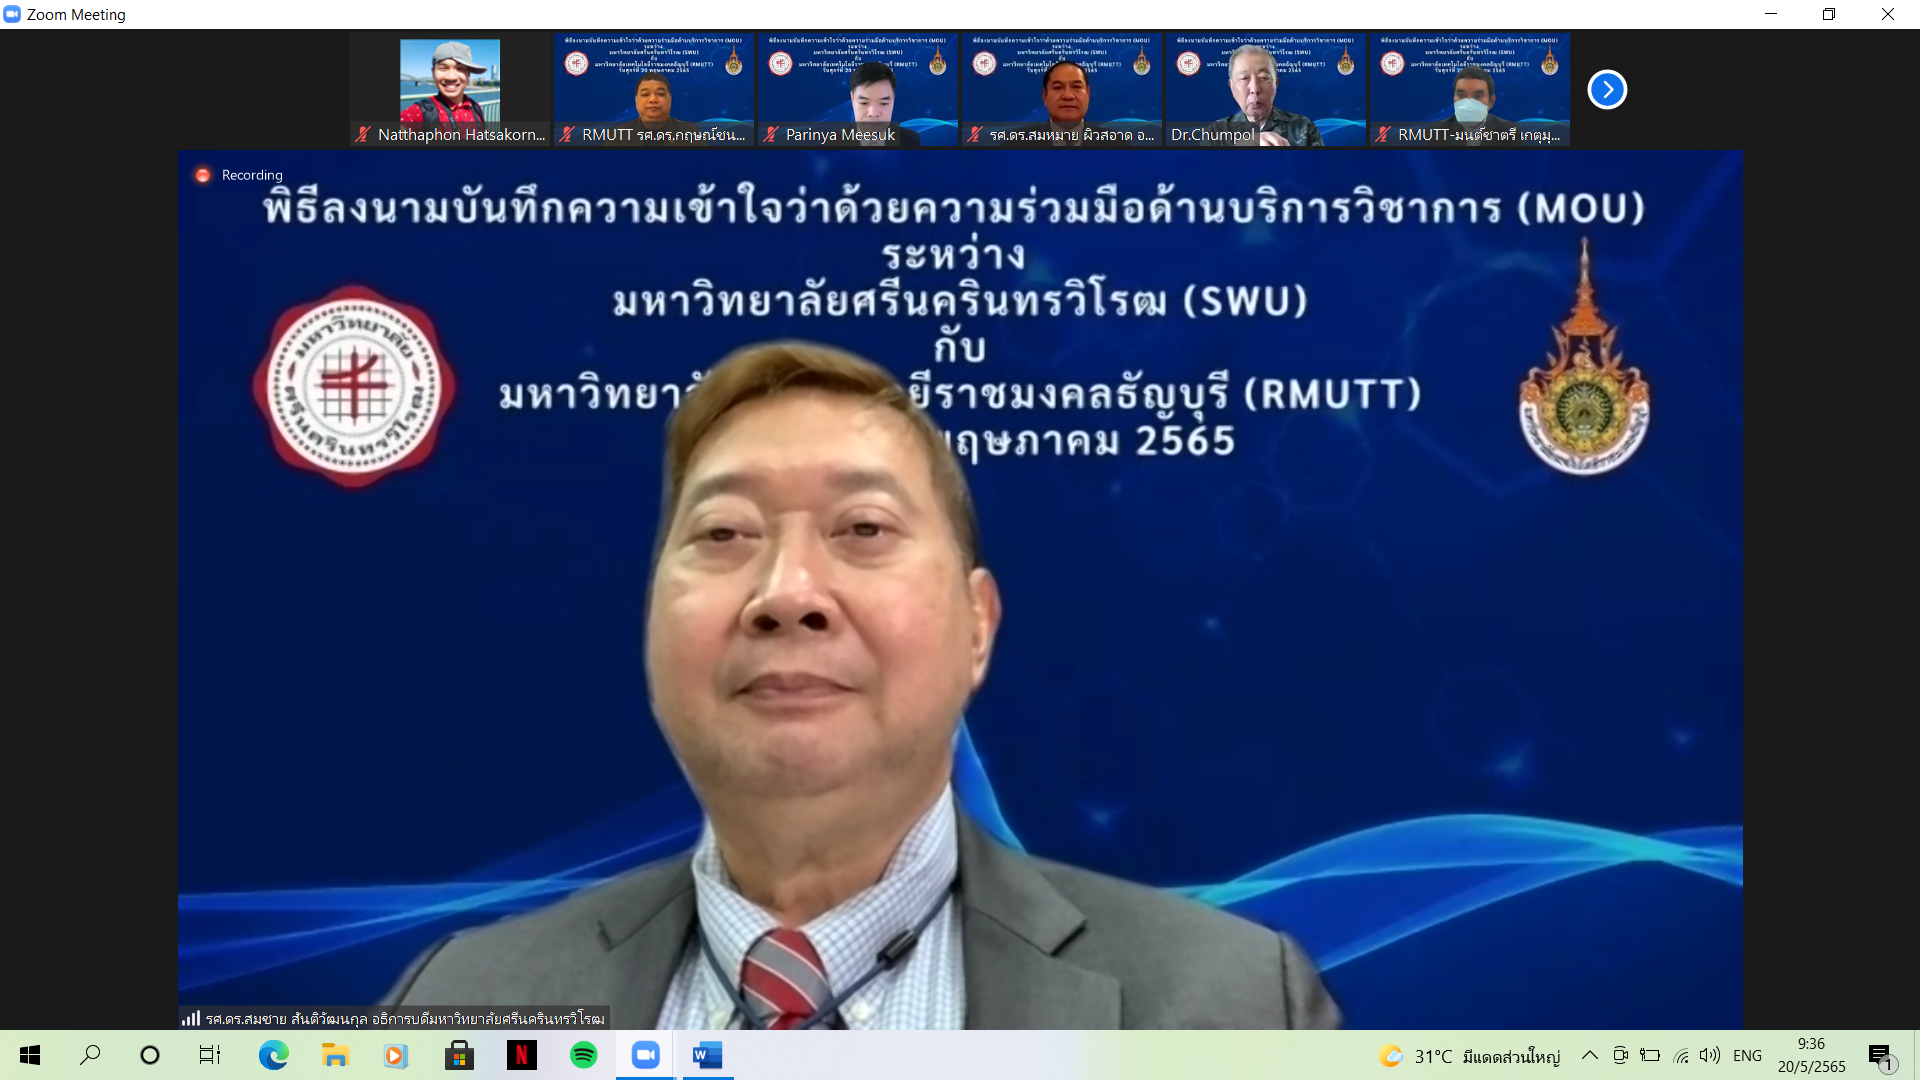The height and width of the screenshot is (1080, 1920).
Task: Click the muted mic icon on RMUTT-มนต์ชาตรี
Action: click(x=1383, y=134)
